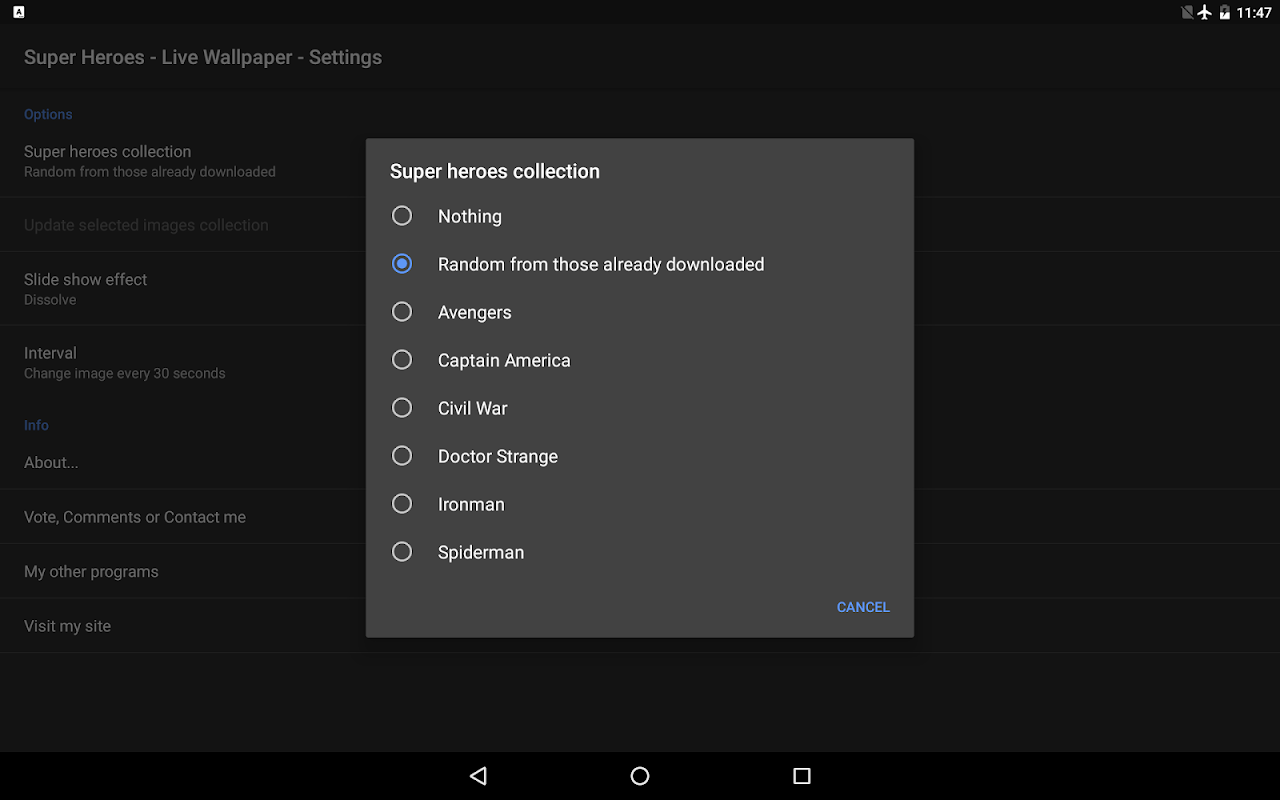Open the Slide show effect setting
The width and height of the screenshot is (1280, 800).
click(86, 288)
